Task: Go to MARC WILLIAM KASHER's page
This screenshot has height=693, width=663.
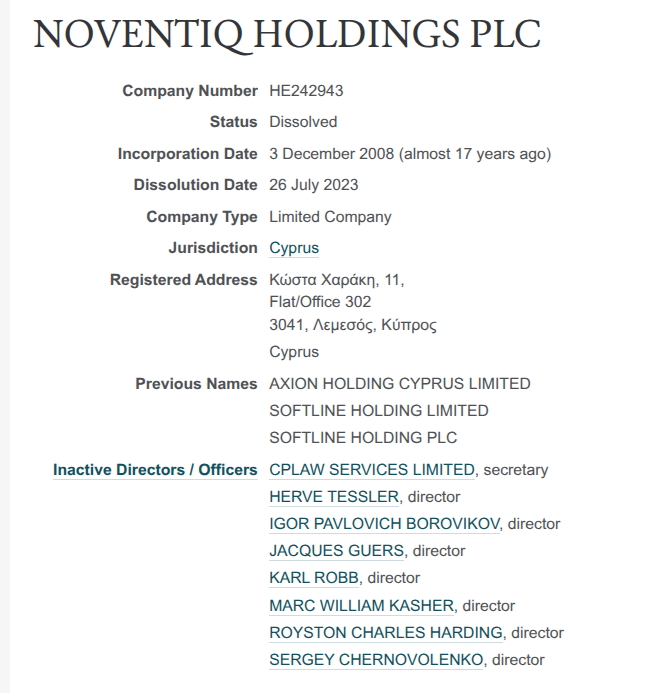Action: pos(361,605)
